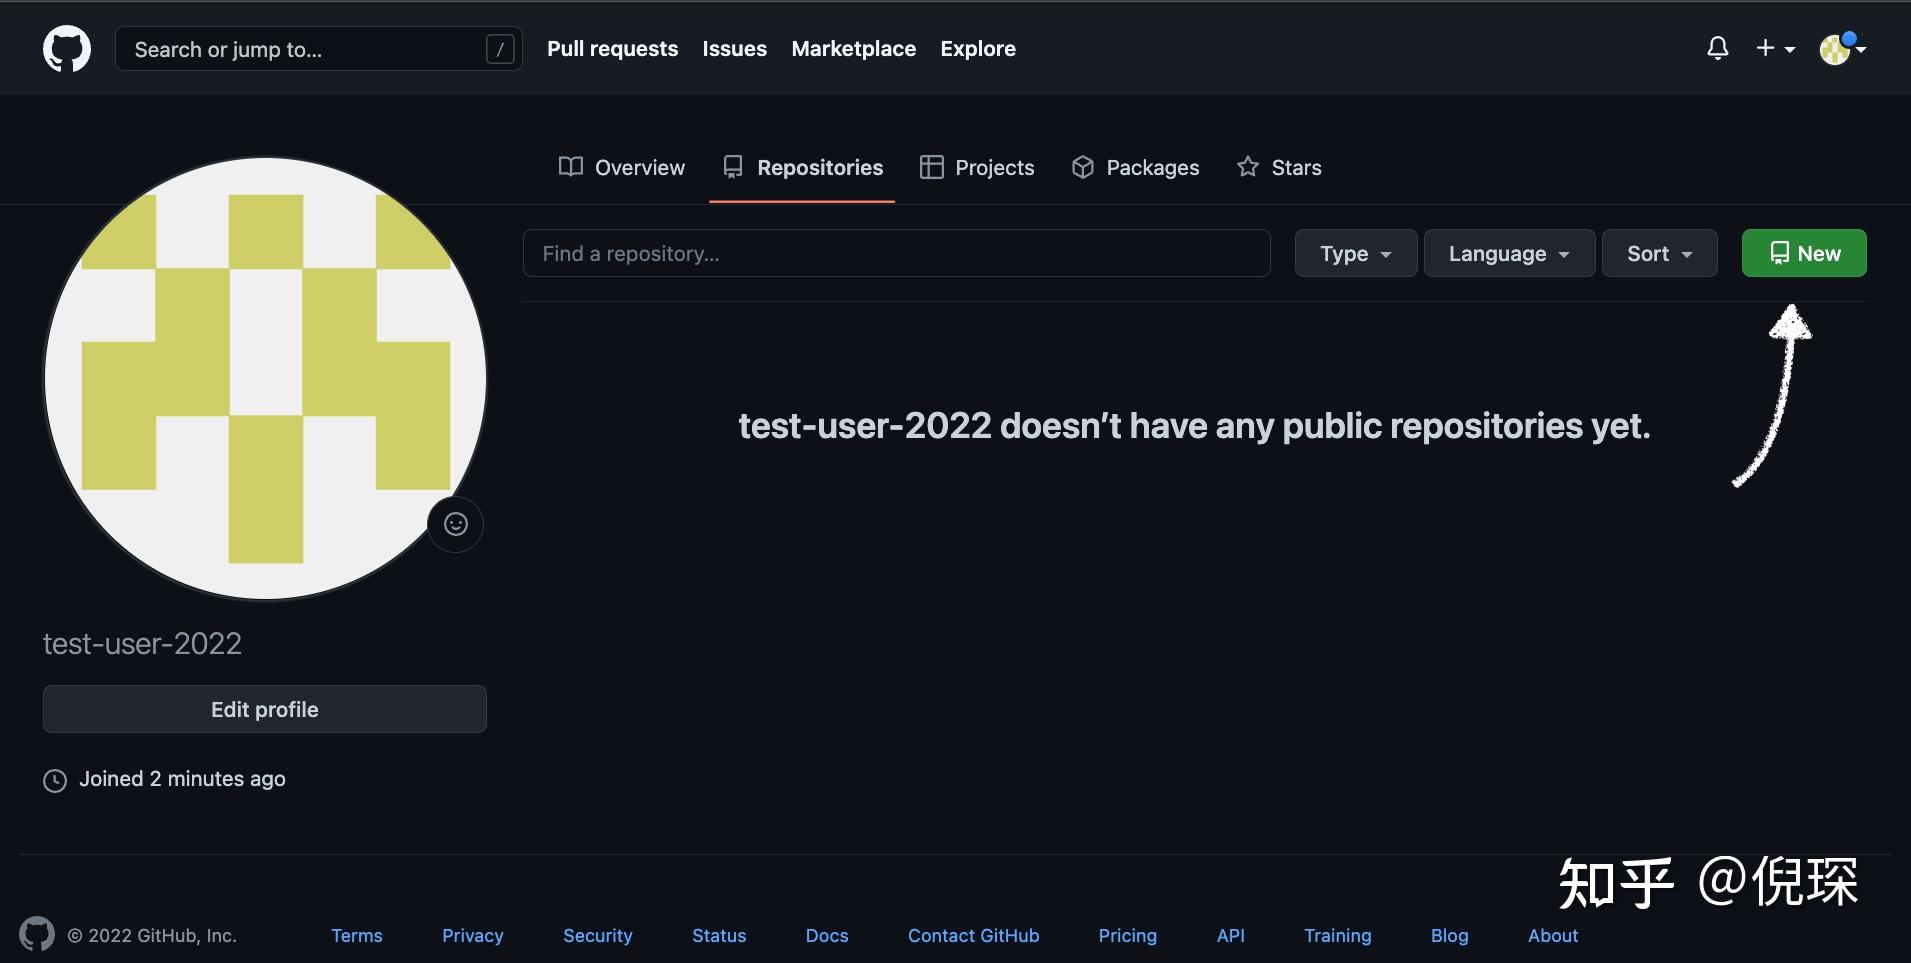Click the Edit profile button
1911x963 pixels.
pos(265,709)
